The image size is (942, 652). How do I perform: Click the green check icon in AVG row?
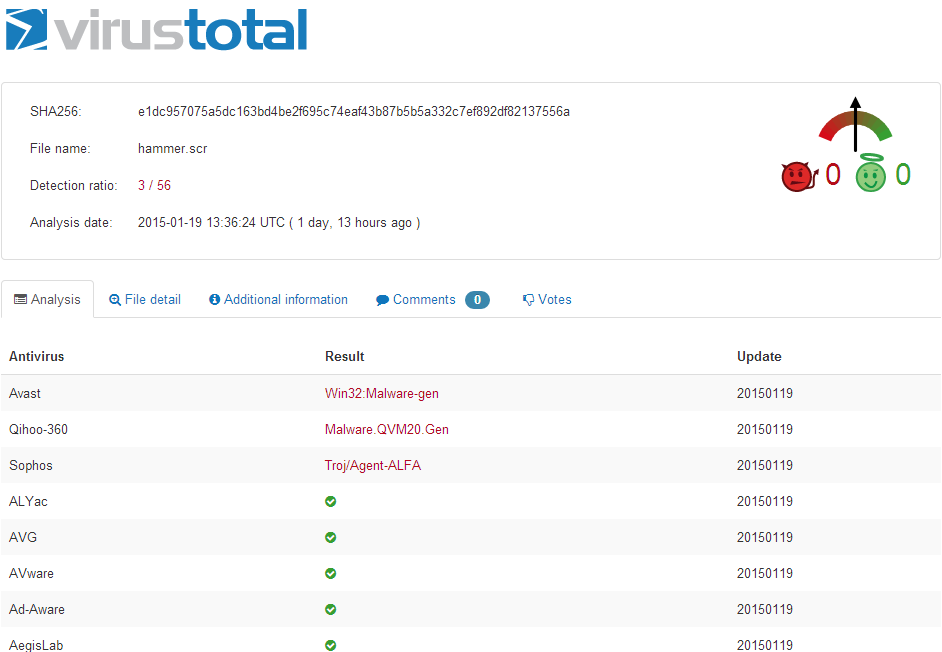(330, 537)
